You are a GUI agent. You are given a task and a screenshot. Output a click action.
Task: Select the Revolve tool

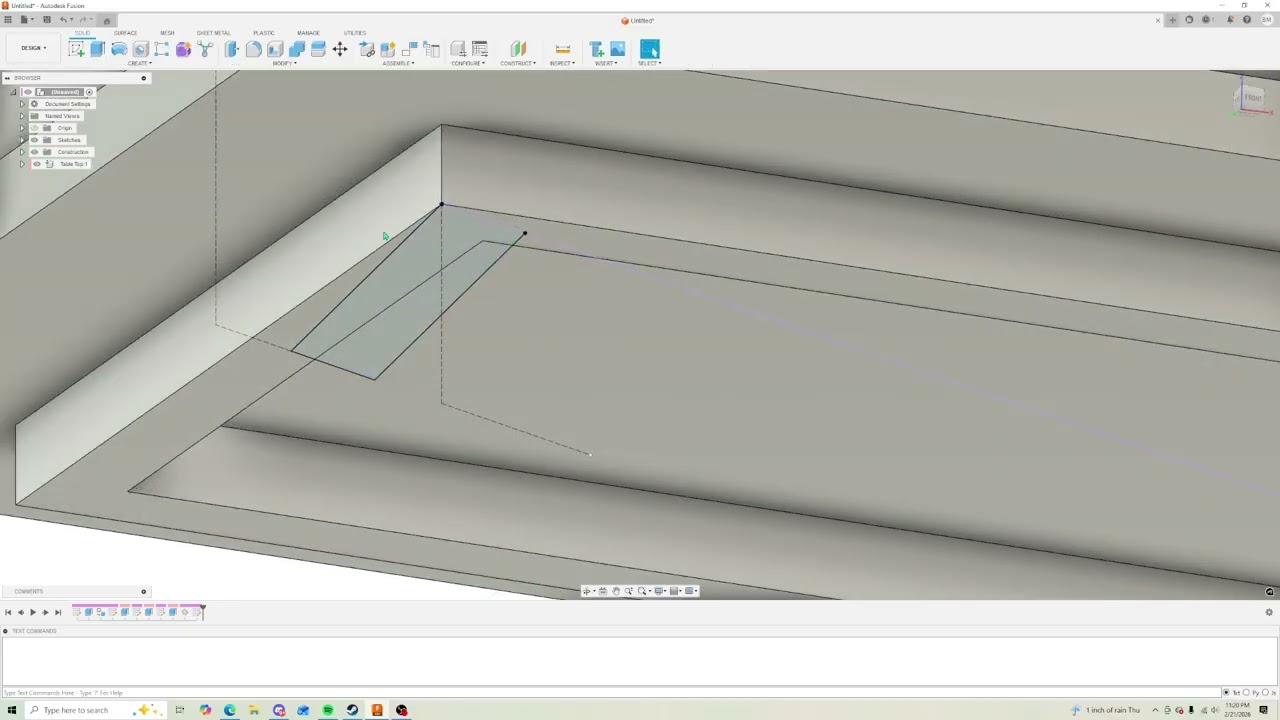tap(119, 49)
